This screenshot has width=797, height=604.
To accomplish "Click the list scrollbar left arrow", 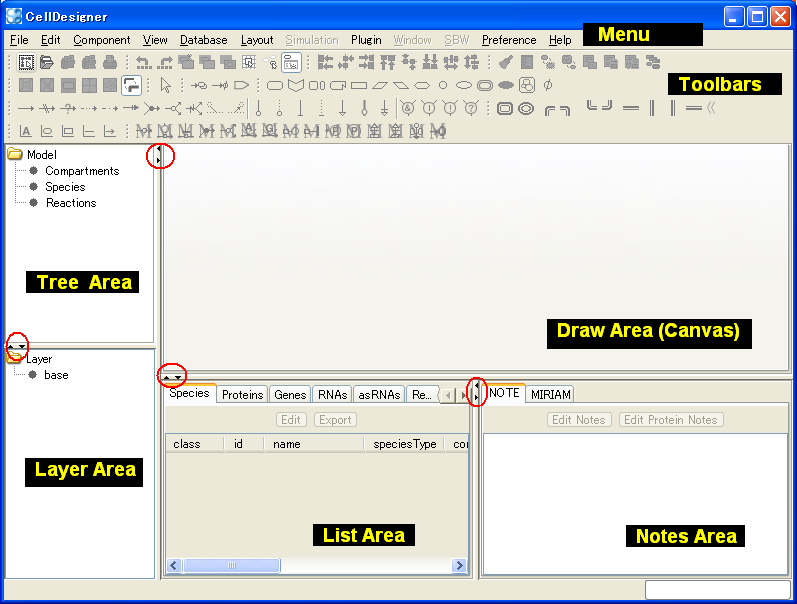I will coord(174,565).
